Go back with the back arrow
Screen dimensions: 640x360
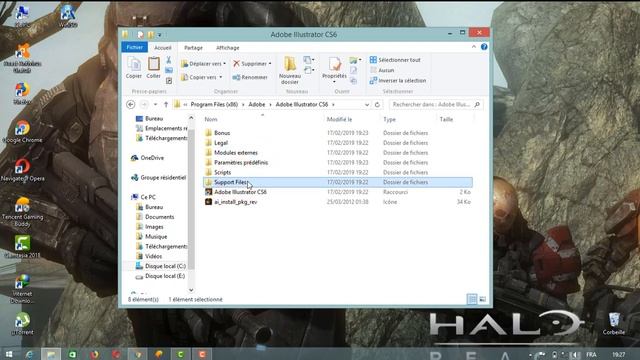click(x=131, y=104)
